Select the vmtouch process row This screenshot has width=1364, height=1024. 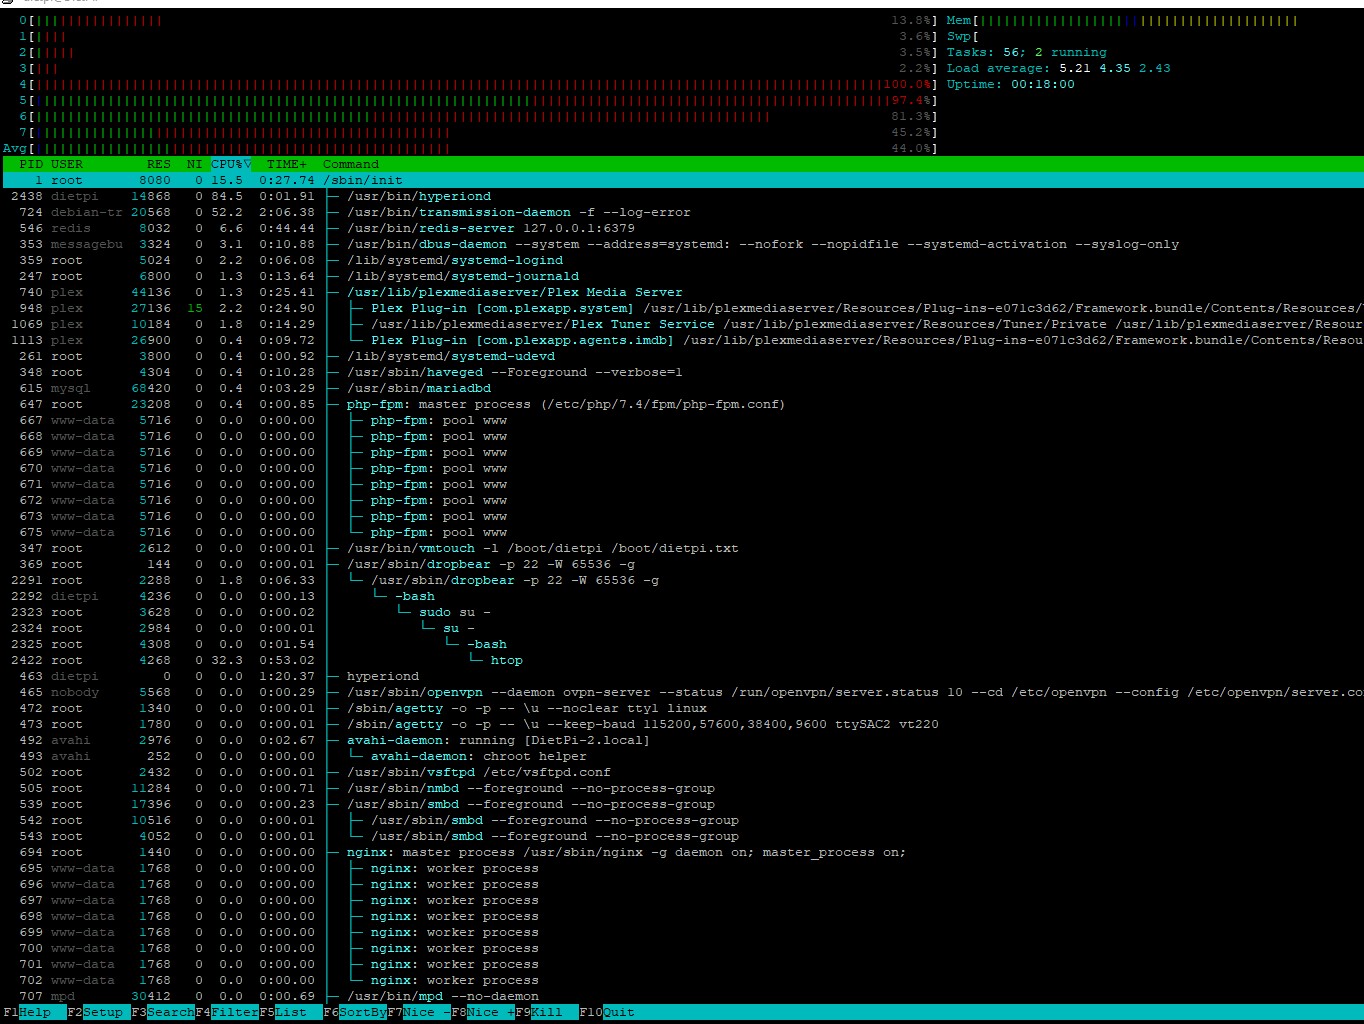tap(682, 548)
